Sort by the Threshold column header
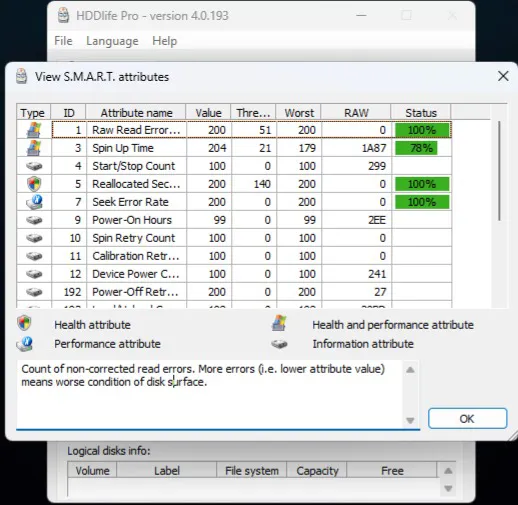This screenshot has width=518, height=505. click(253, 113)
